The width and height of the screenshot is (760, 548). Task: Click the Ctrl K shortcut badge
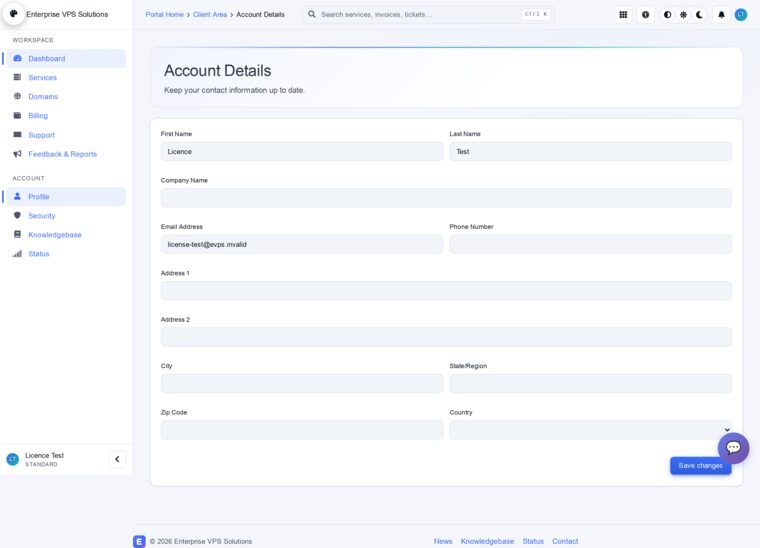(x=536, y=14)
